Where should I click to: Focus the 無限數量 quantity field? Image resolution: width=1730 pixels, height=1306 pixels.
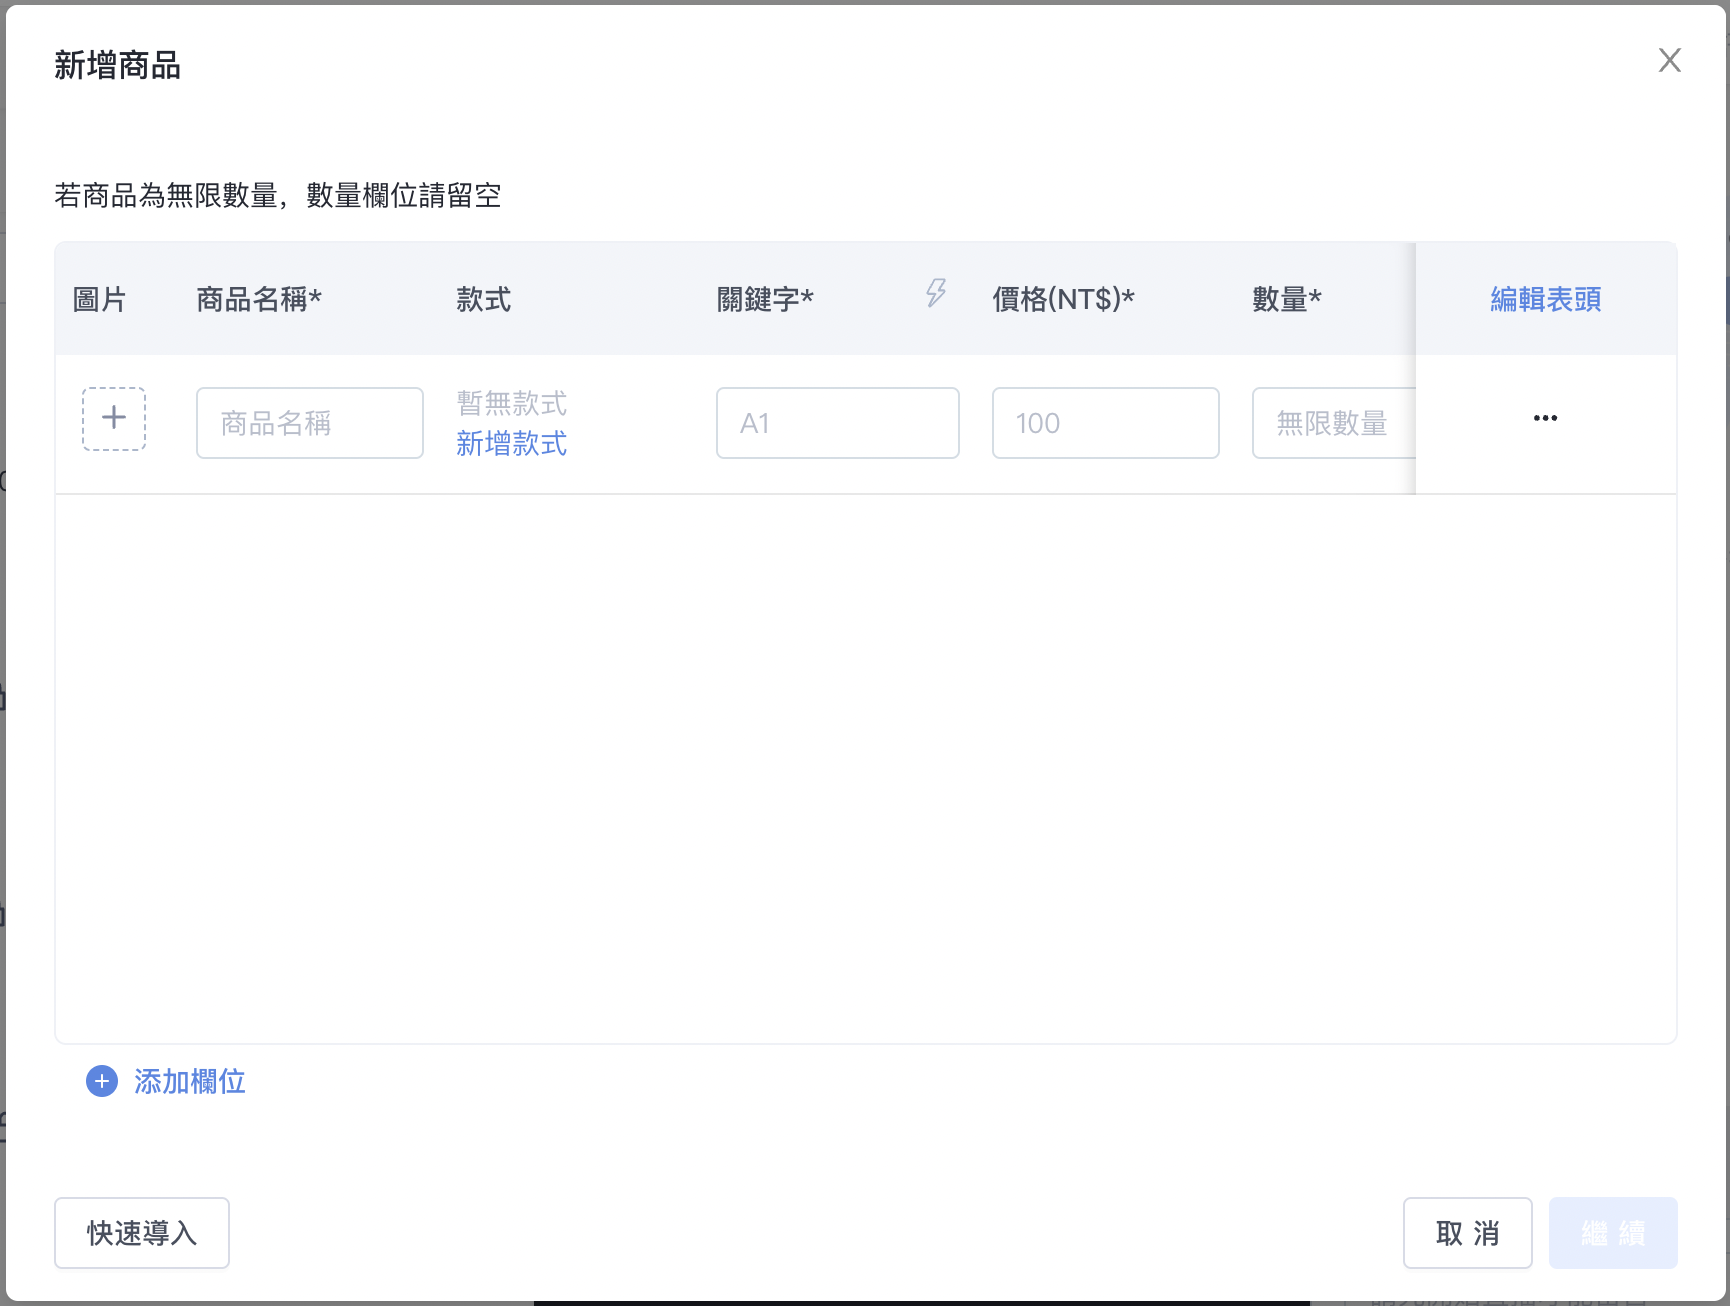1334,423
